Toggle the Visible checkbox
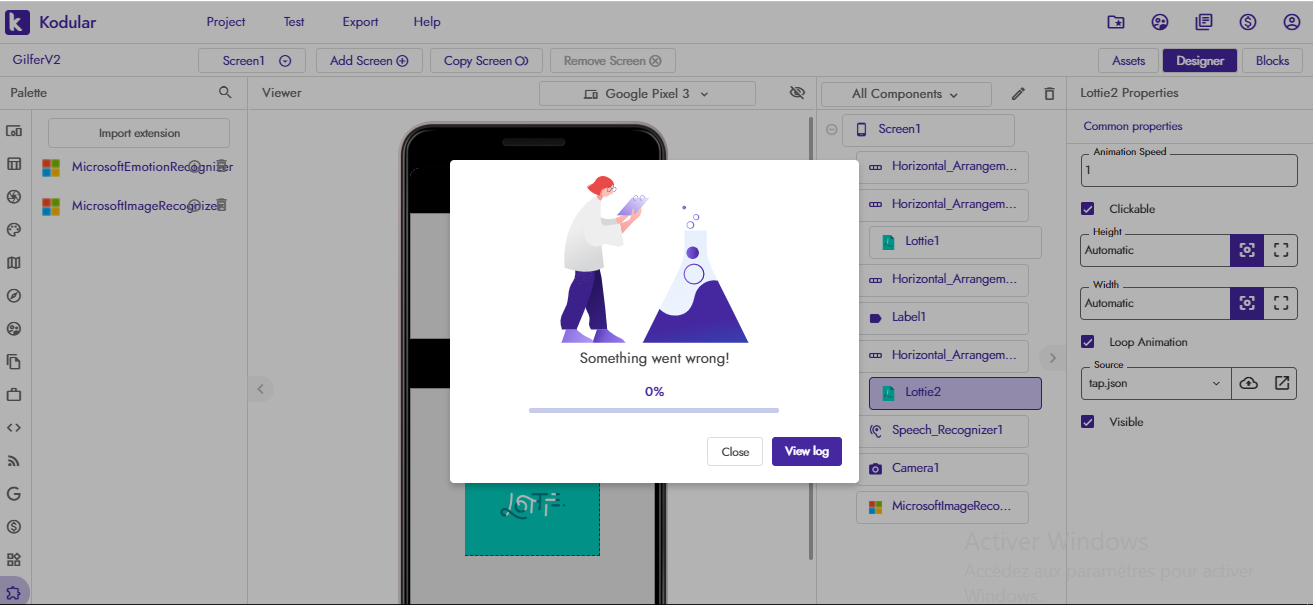1313x605 pixels. (1088, 422)
